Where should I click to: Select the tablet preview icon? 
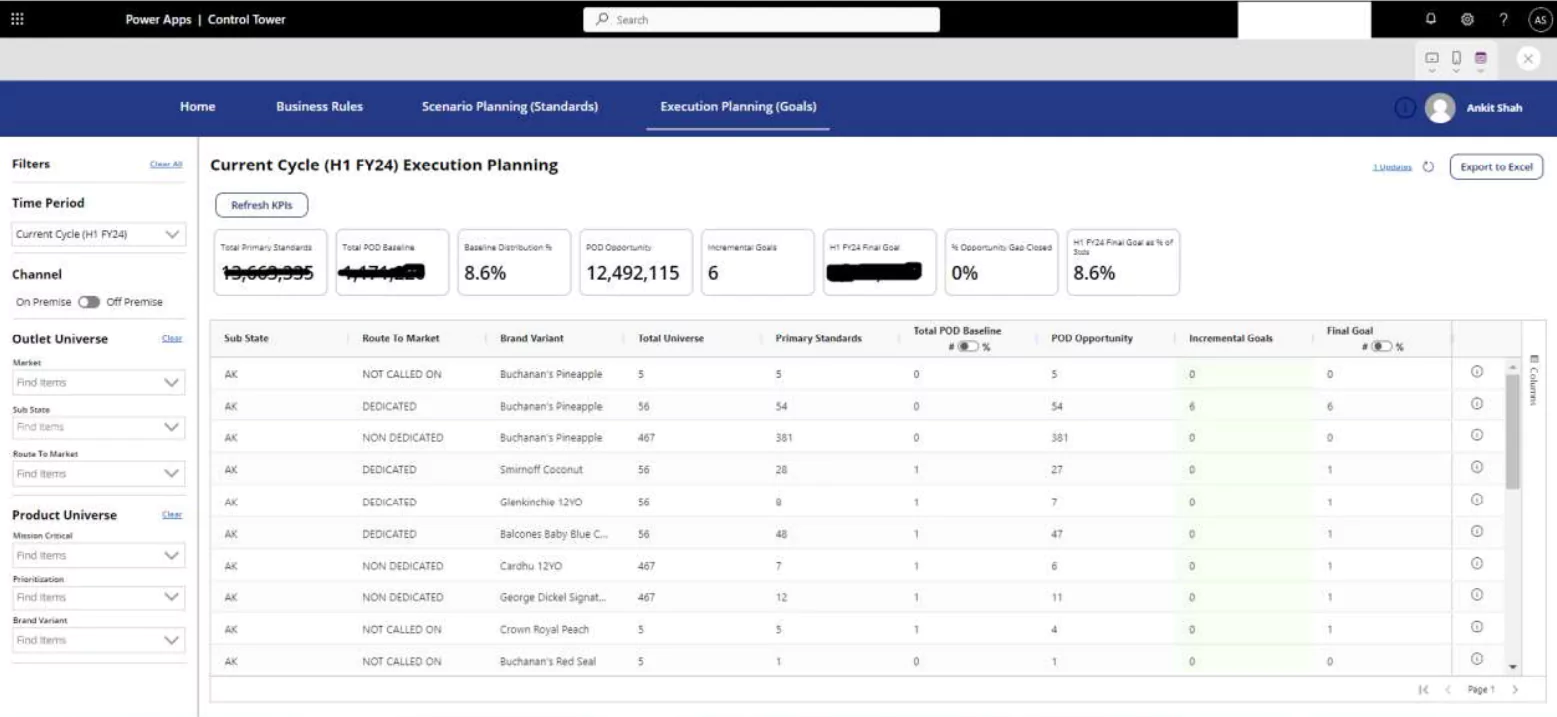[1481, 59]
